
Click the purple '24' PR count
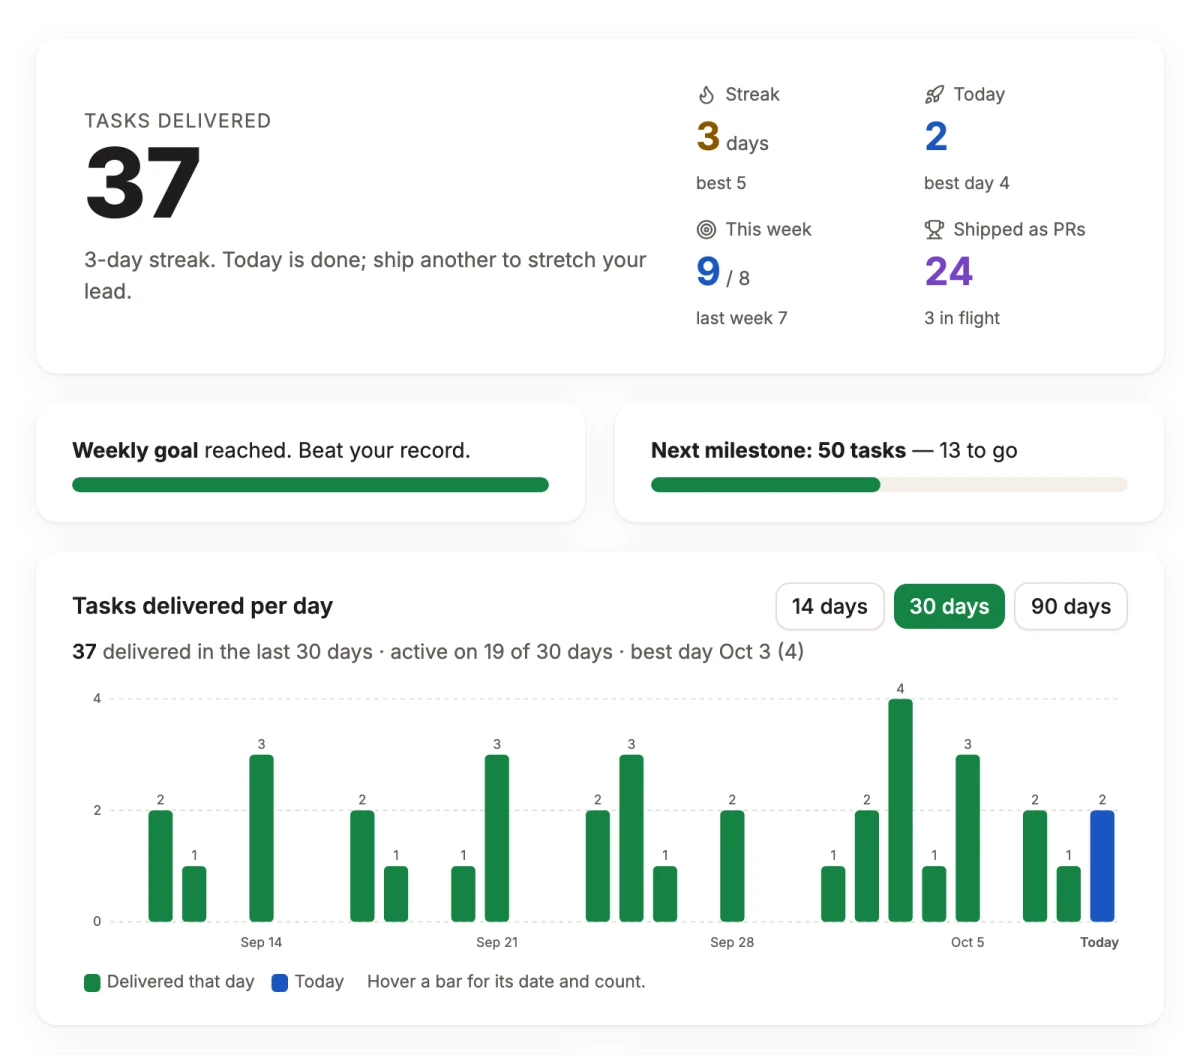pyautogui.click(x=949, y=272)
